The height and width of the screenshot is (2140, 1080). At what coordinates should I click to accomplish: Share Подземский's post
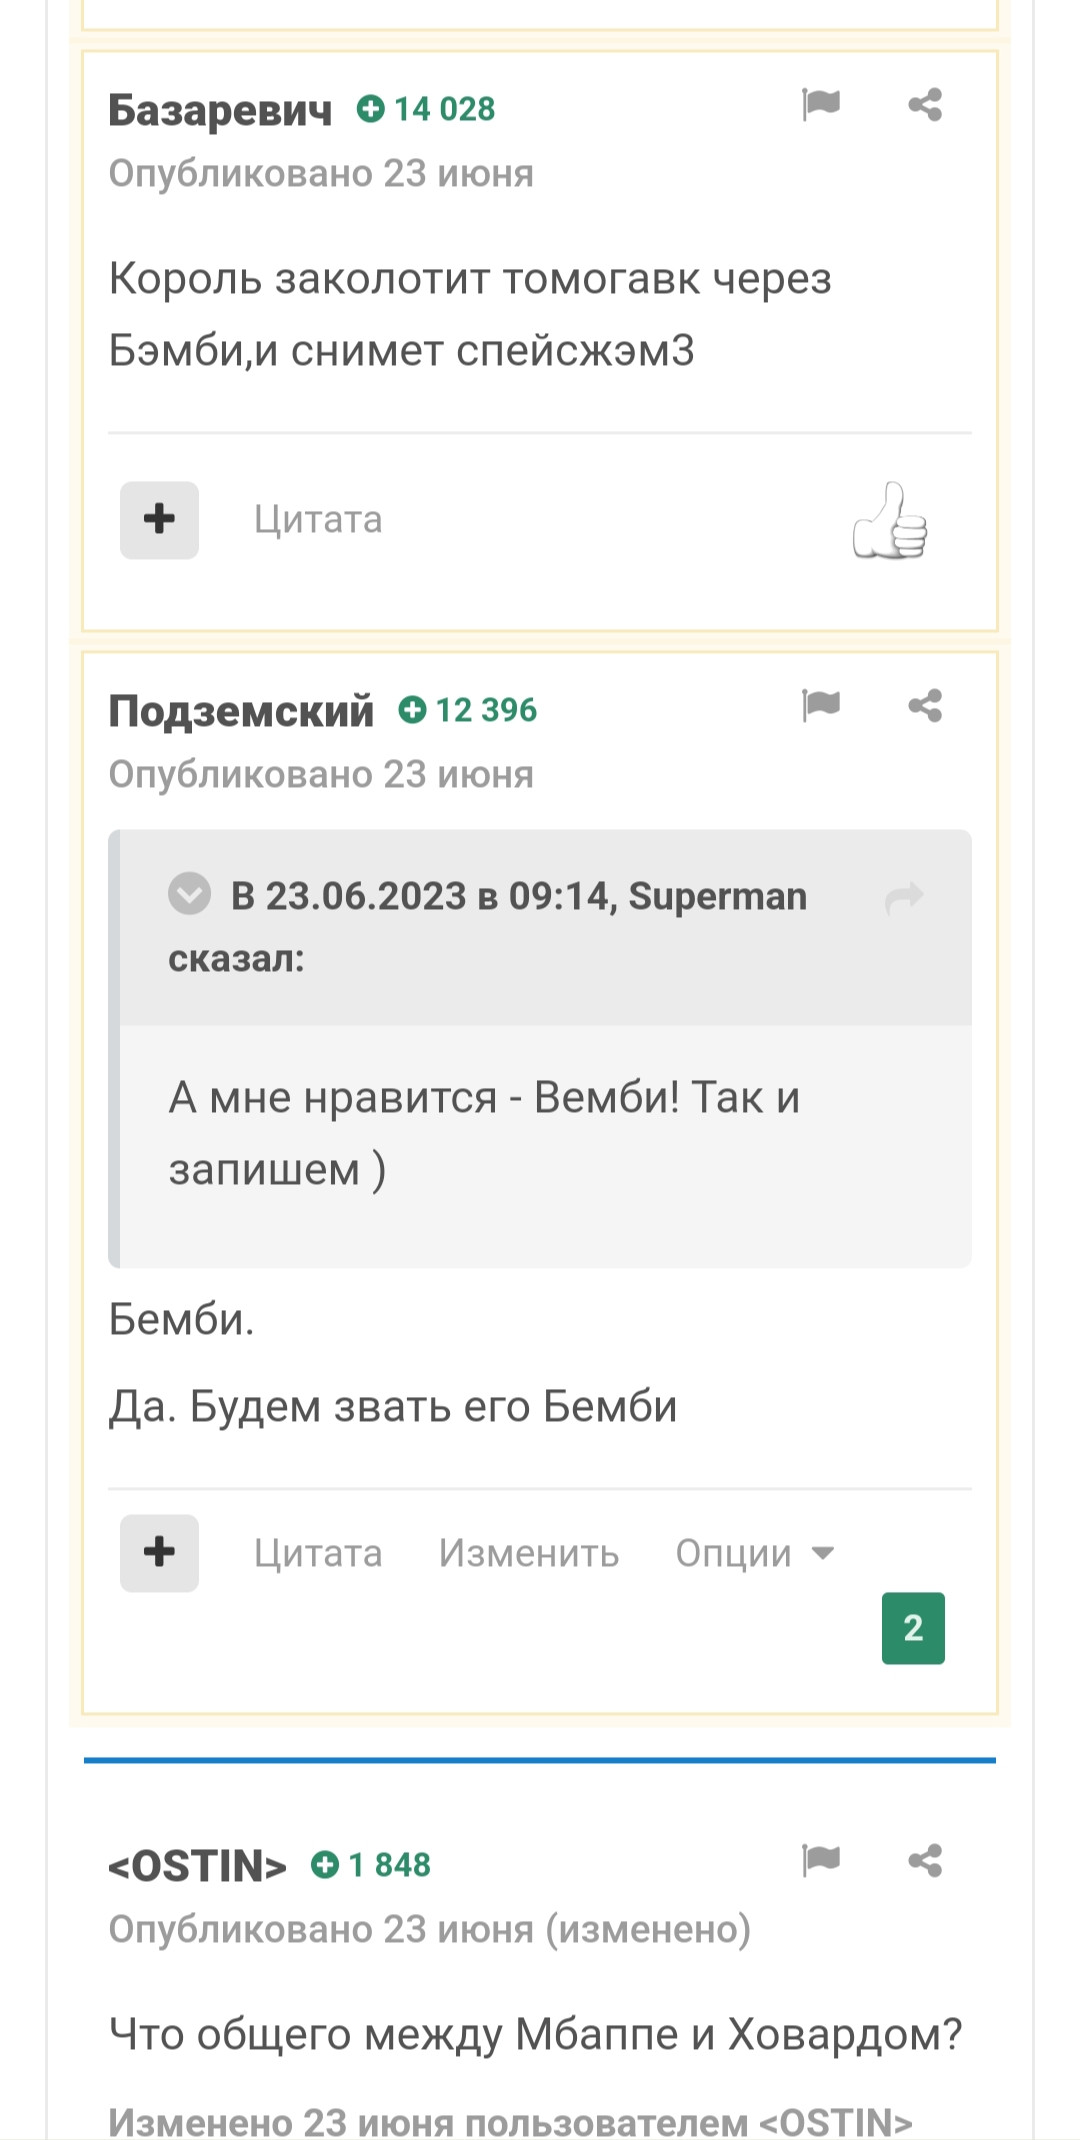(x=925, y=706)
